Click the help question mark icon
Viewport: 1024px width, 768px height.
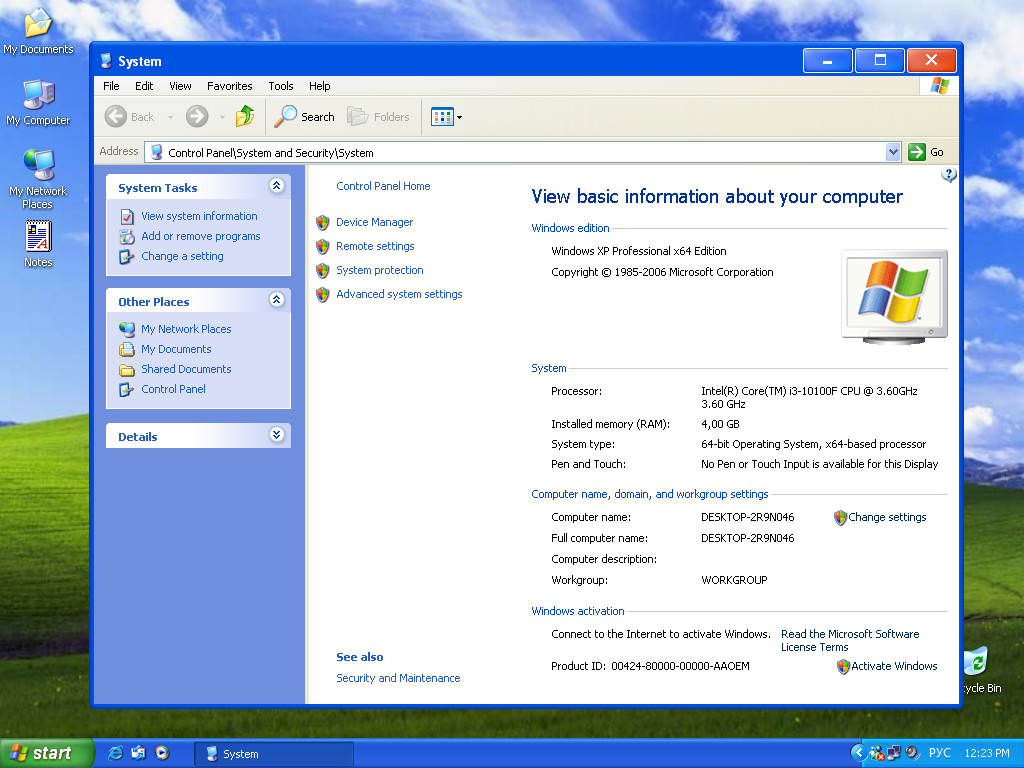coord(949,174)
